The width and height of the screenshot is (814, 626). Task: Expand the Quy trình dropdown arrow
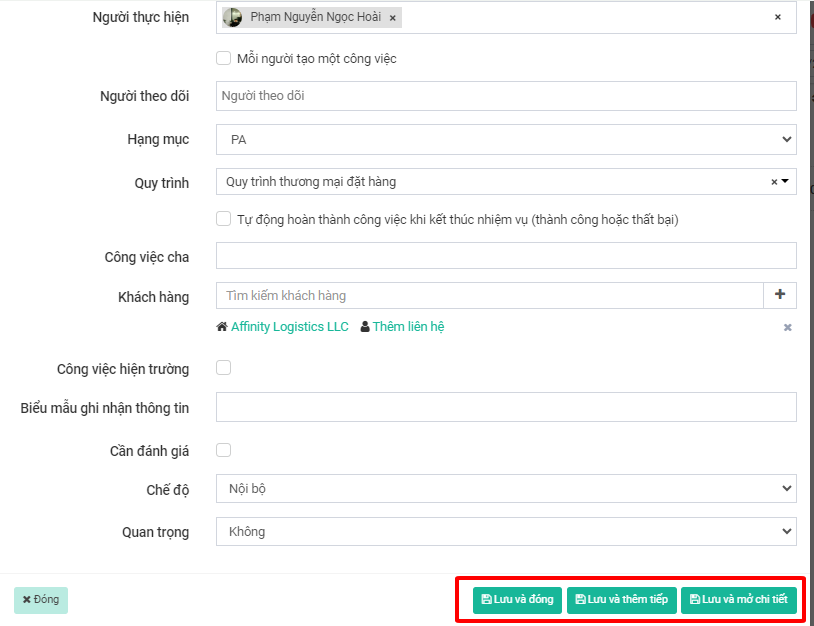click(785, 182)
